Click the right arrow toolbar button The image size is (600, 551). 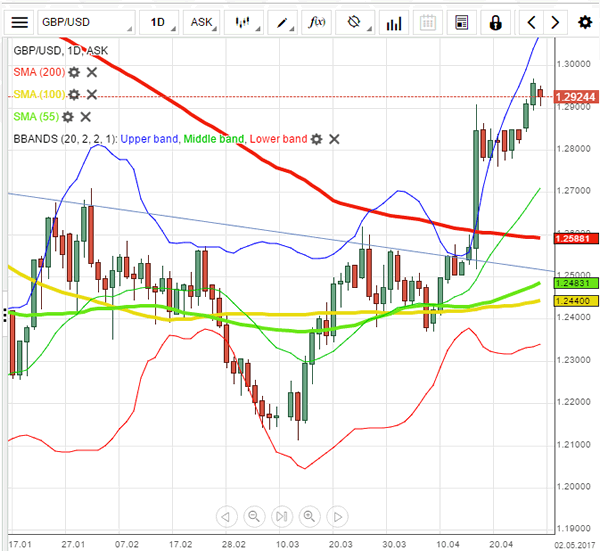pyautogui.click(x=555, y=23)
